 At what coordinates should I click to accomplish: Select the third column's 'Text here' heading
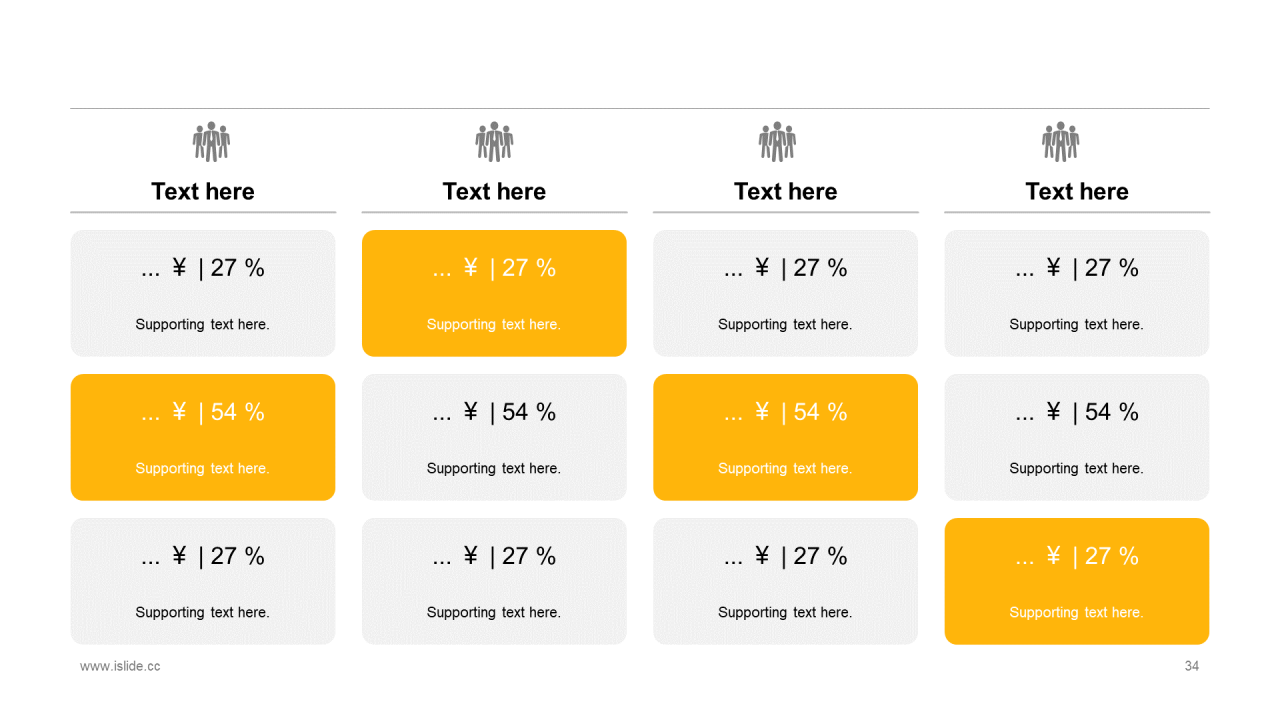click(x=785, y=191)
